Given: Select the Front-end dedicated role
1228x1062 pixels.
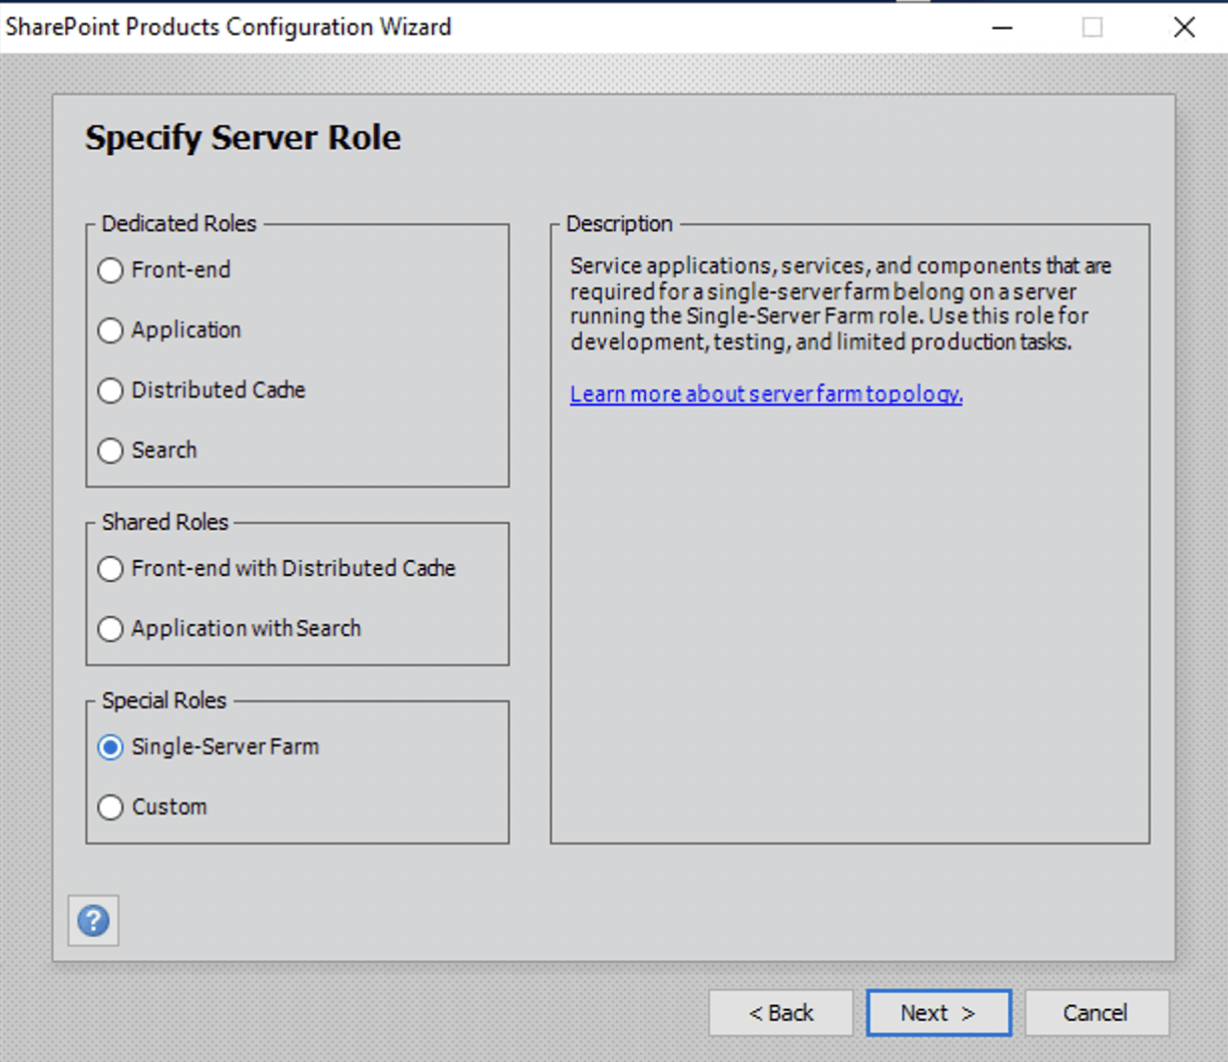Looking at the screenshot, I should 111,270.
